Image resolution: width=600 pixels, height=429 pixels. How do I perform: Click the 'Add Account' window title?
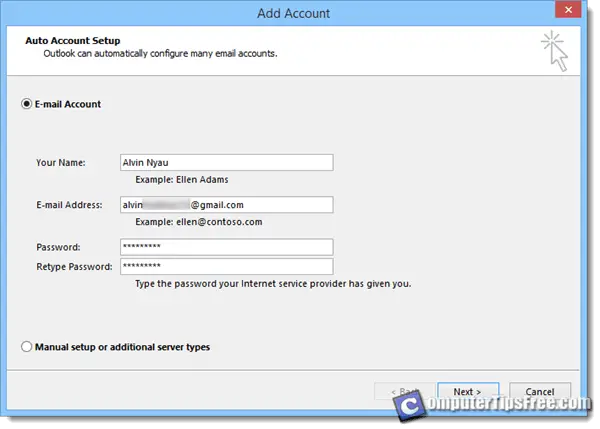click(293, 13)
